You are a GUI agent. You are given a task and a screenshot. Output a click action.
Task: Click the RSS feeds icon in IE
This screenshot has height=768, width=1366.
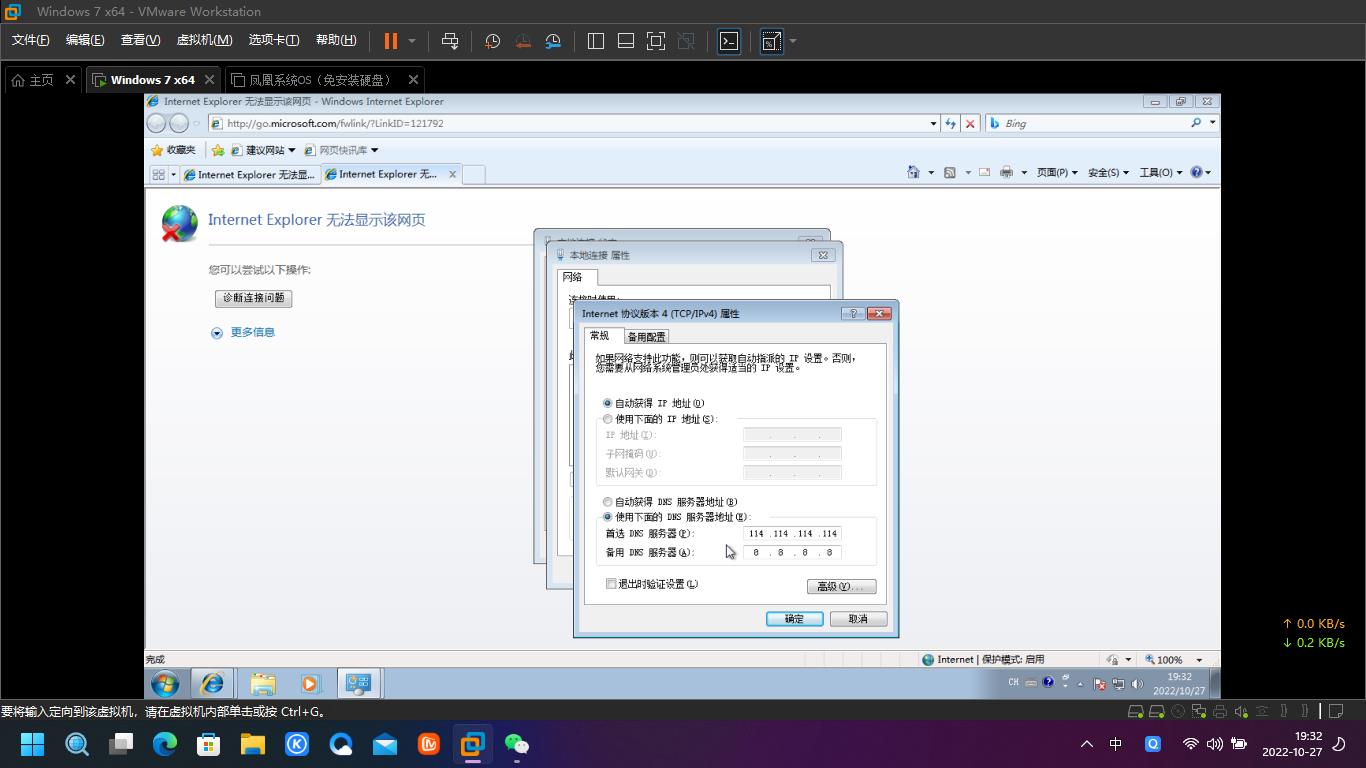pyautogui.click(x=951, y=172)
